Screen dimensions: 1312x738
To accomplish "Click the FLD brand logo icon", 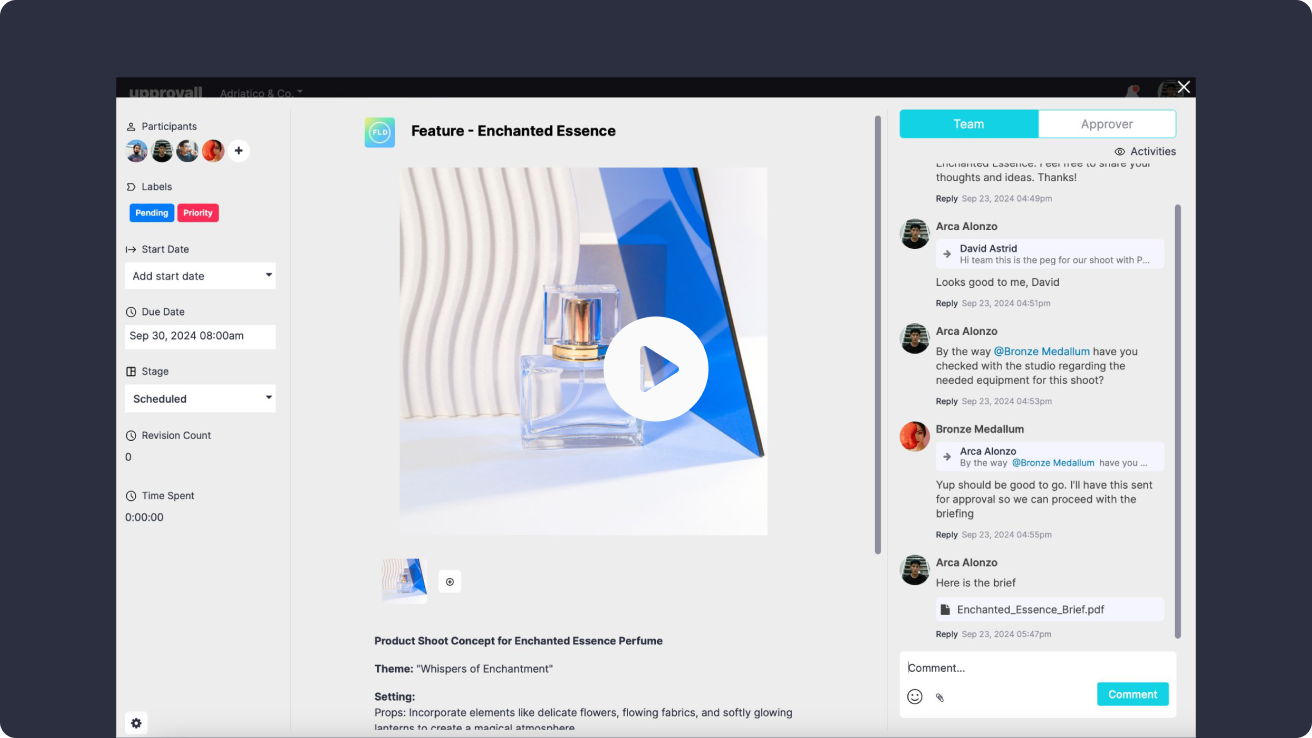I will pyautogui.click(x=380, y=132).
